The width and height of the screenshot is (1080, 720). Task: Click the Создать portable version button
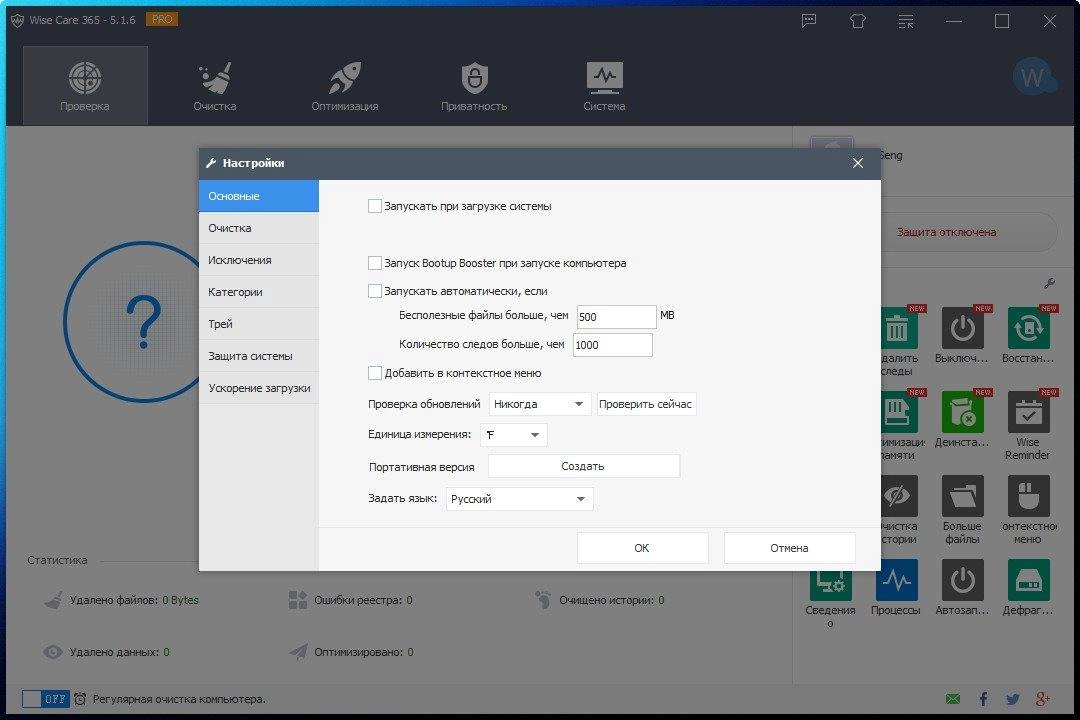[x=583, y=466]
